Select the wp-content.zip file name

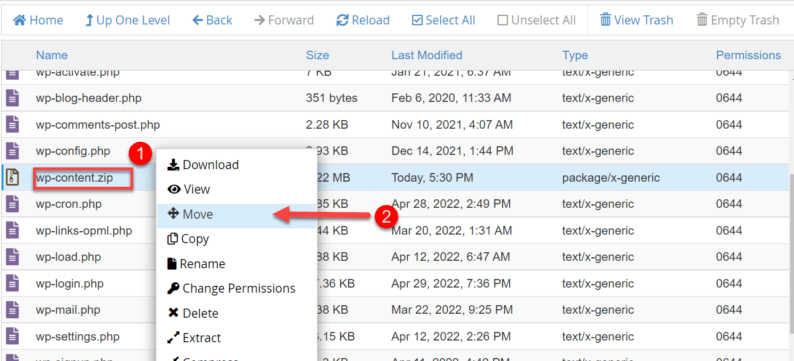coord(74,178)
